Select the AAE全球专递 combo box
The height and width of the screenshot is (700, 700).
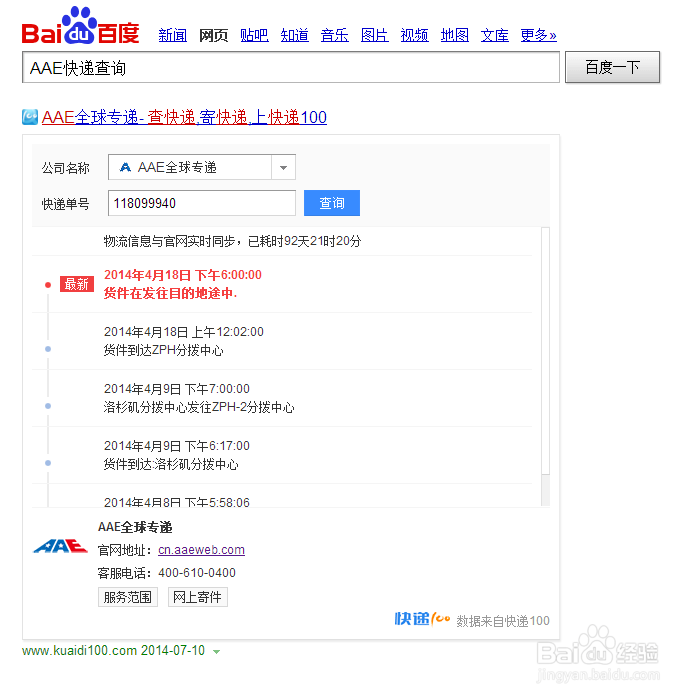[x=202, y=167]
